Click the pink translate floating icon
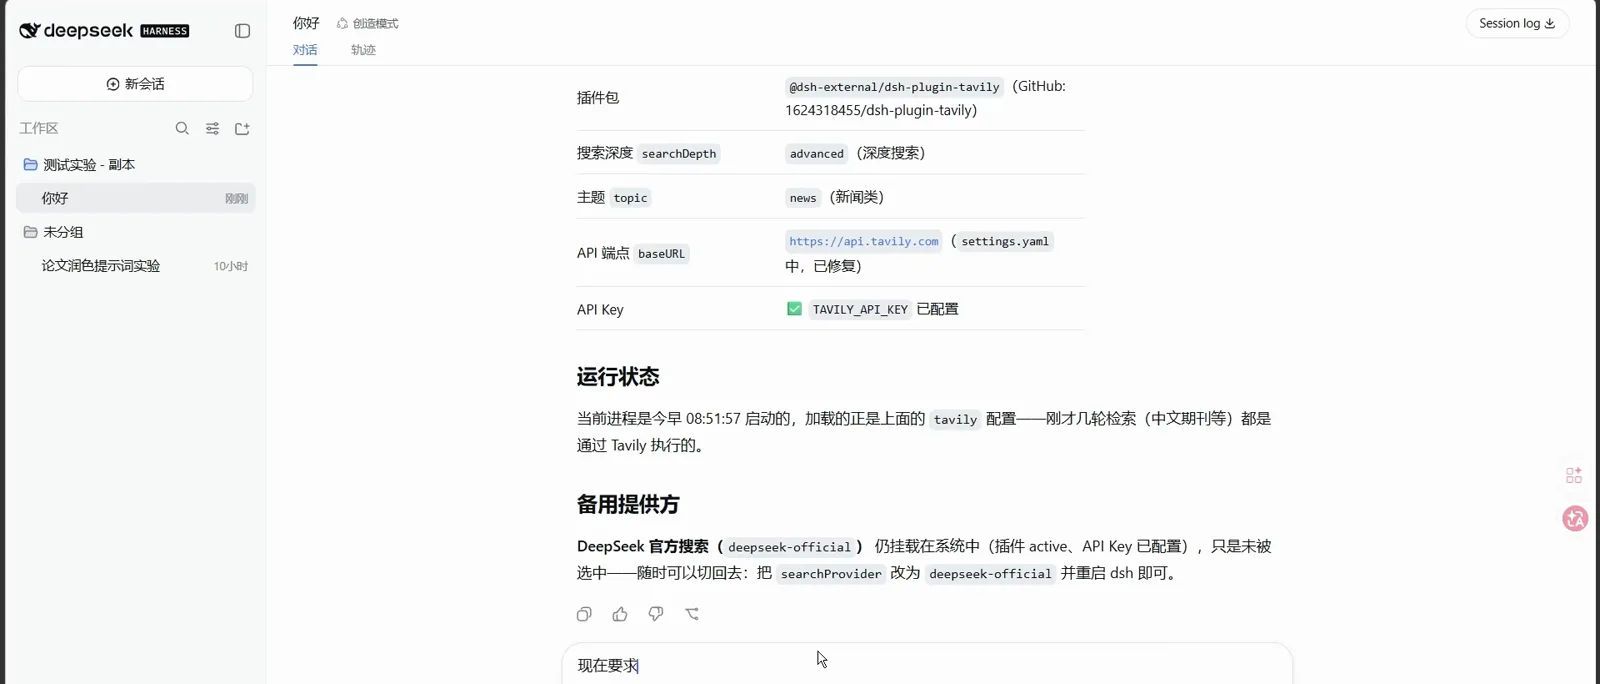1600x684 pixels. click(x=1575, y=518)
